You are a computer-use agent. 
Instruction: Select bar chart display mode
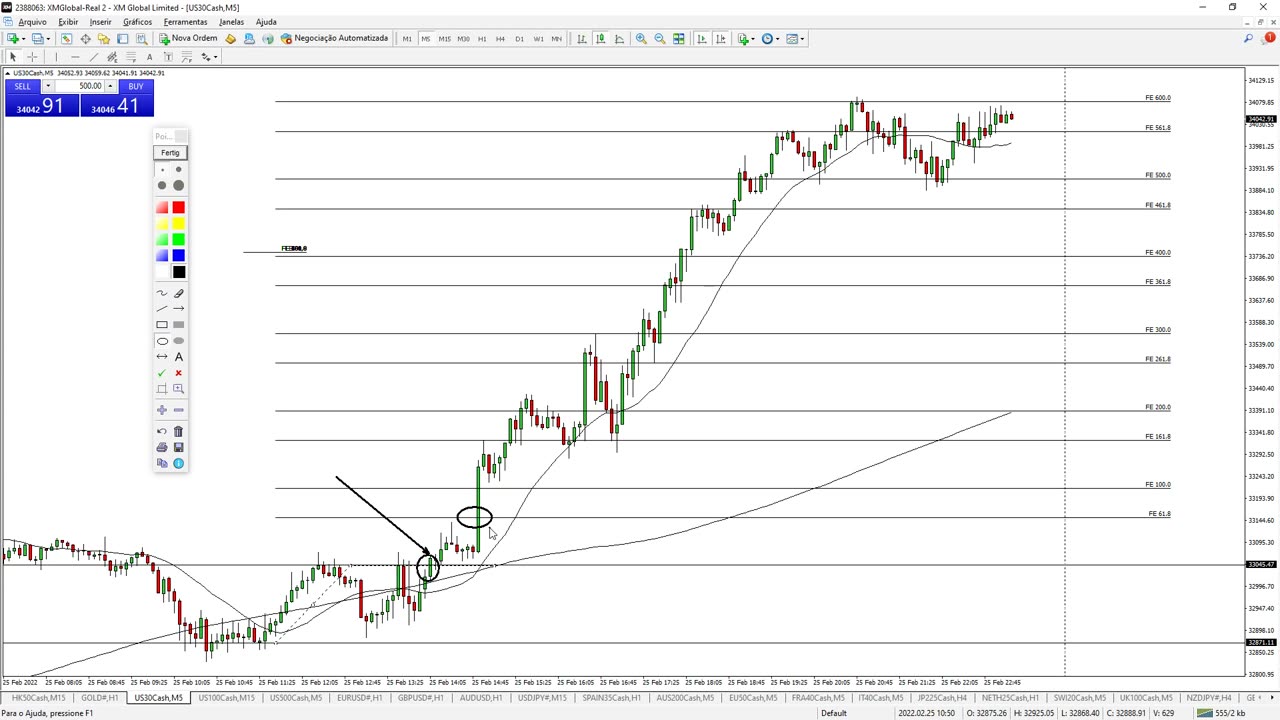click(582, 39)
